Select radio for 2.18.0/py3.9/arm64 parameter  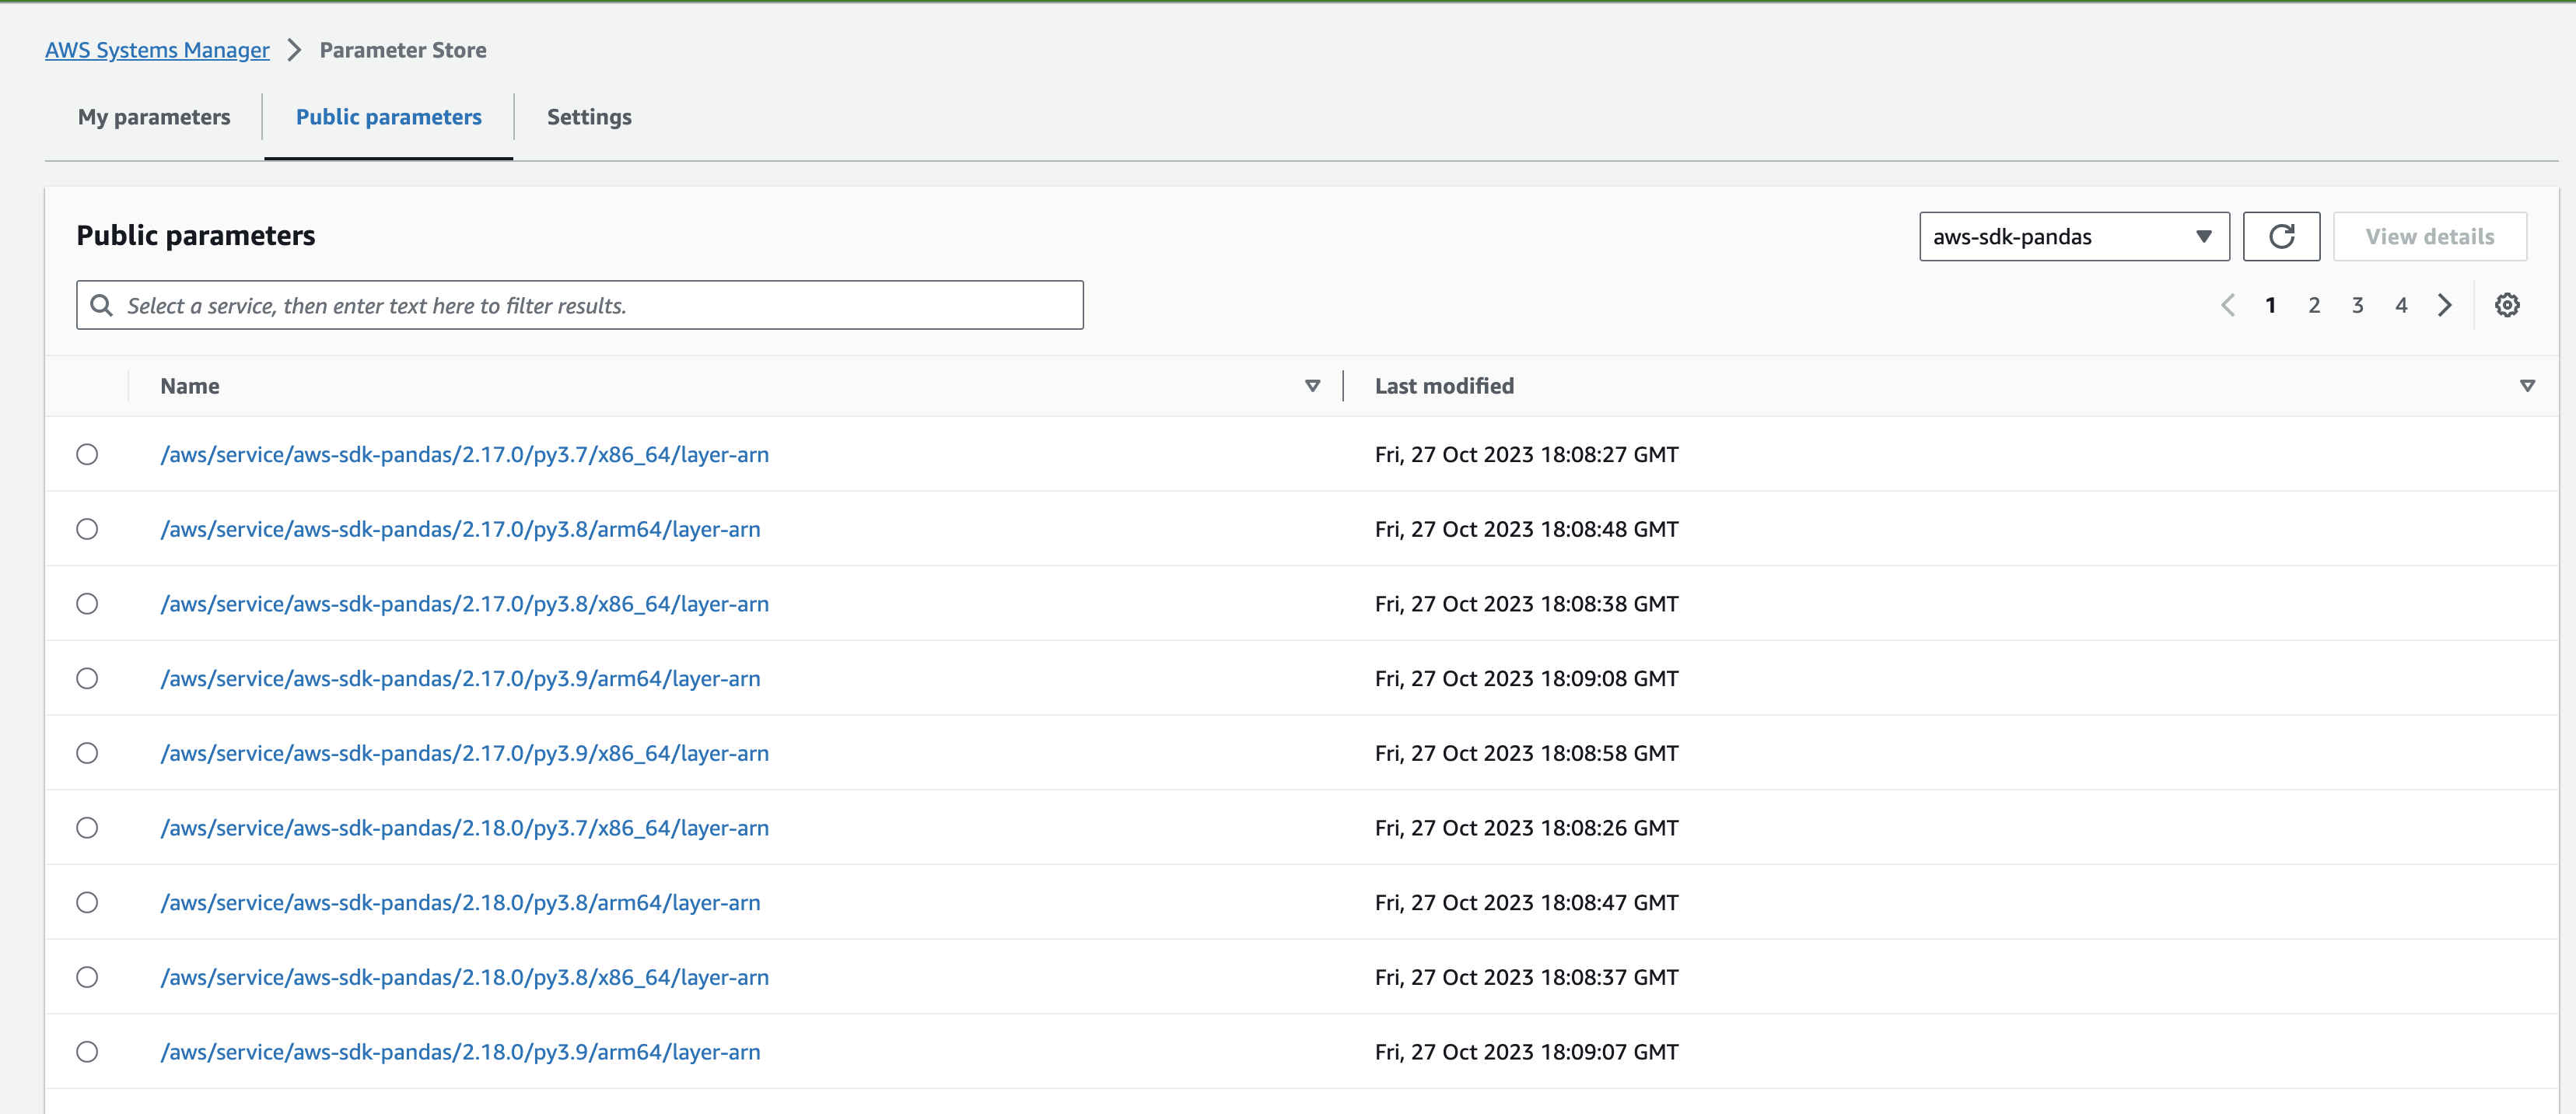[87, 1052]
